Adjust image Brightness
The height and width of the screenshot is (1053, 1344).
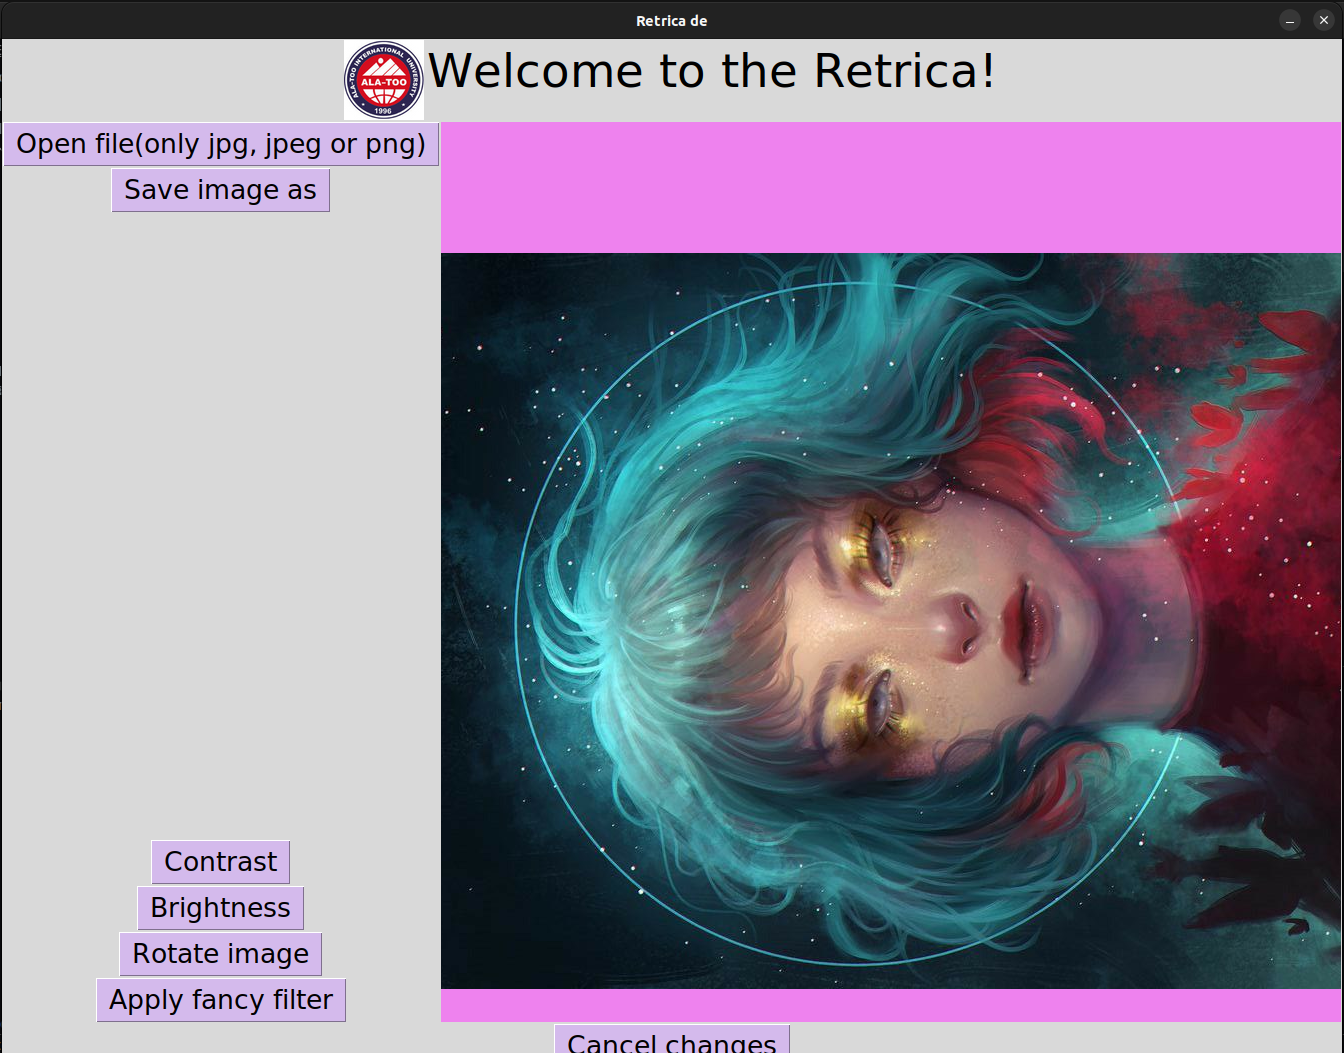(220, 907)
